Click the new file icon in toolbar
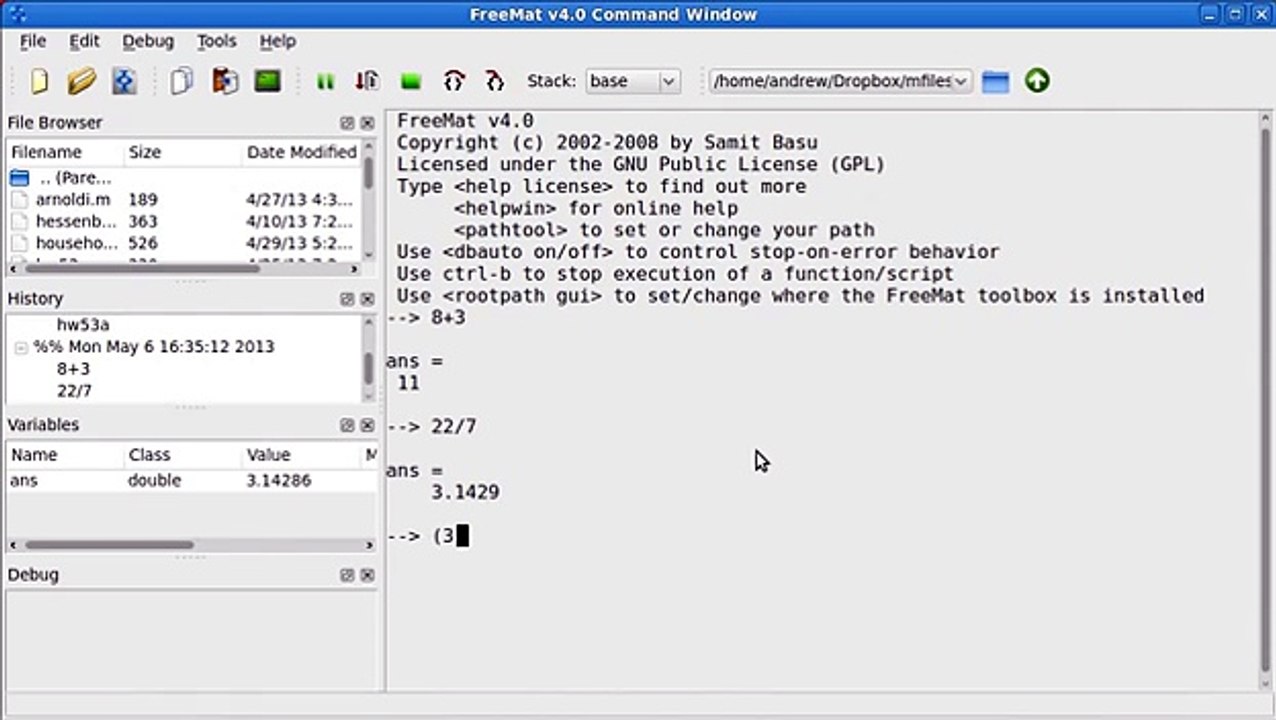Image resolution: width=1276 pixels, height=720 pixels. click(39, 81)
